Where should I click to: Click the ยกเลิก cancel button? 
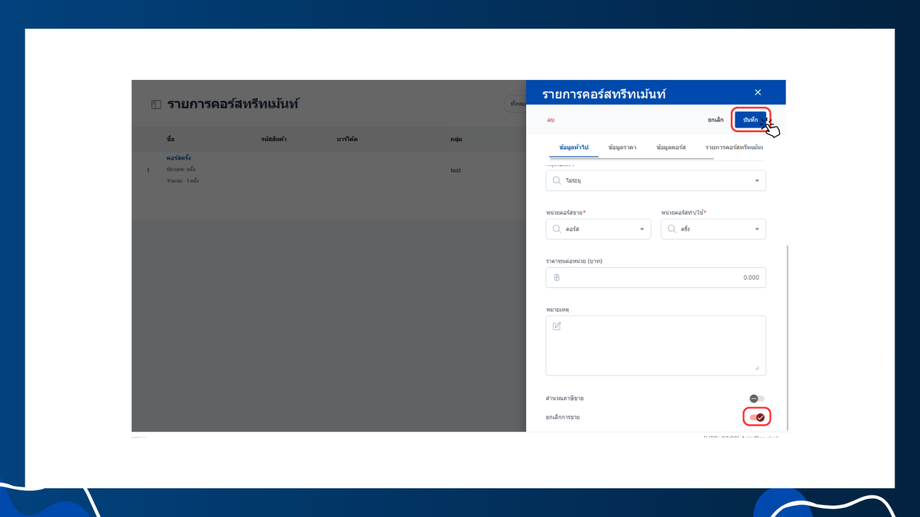715,120
